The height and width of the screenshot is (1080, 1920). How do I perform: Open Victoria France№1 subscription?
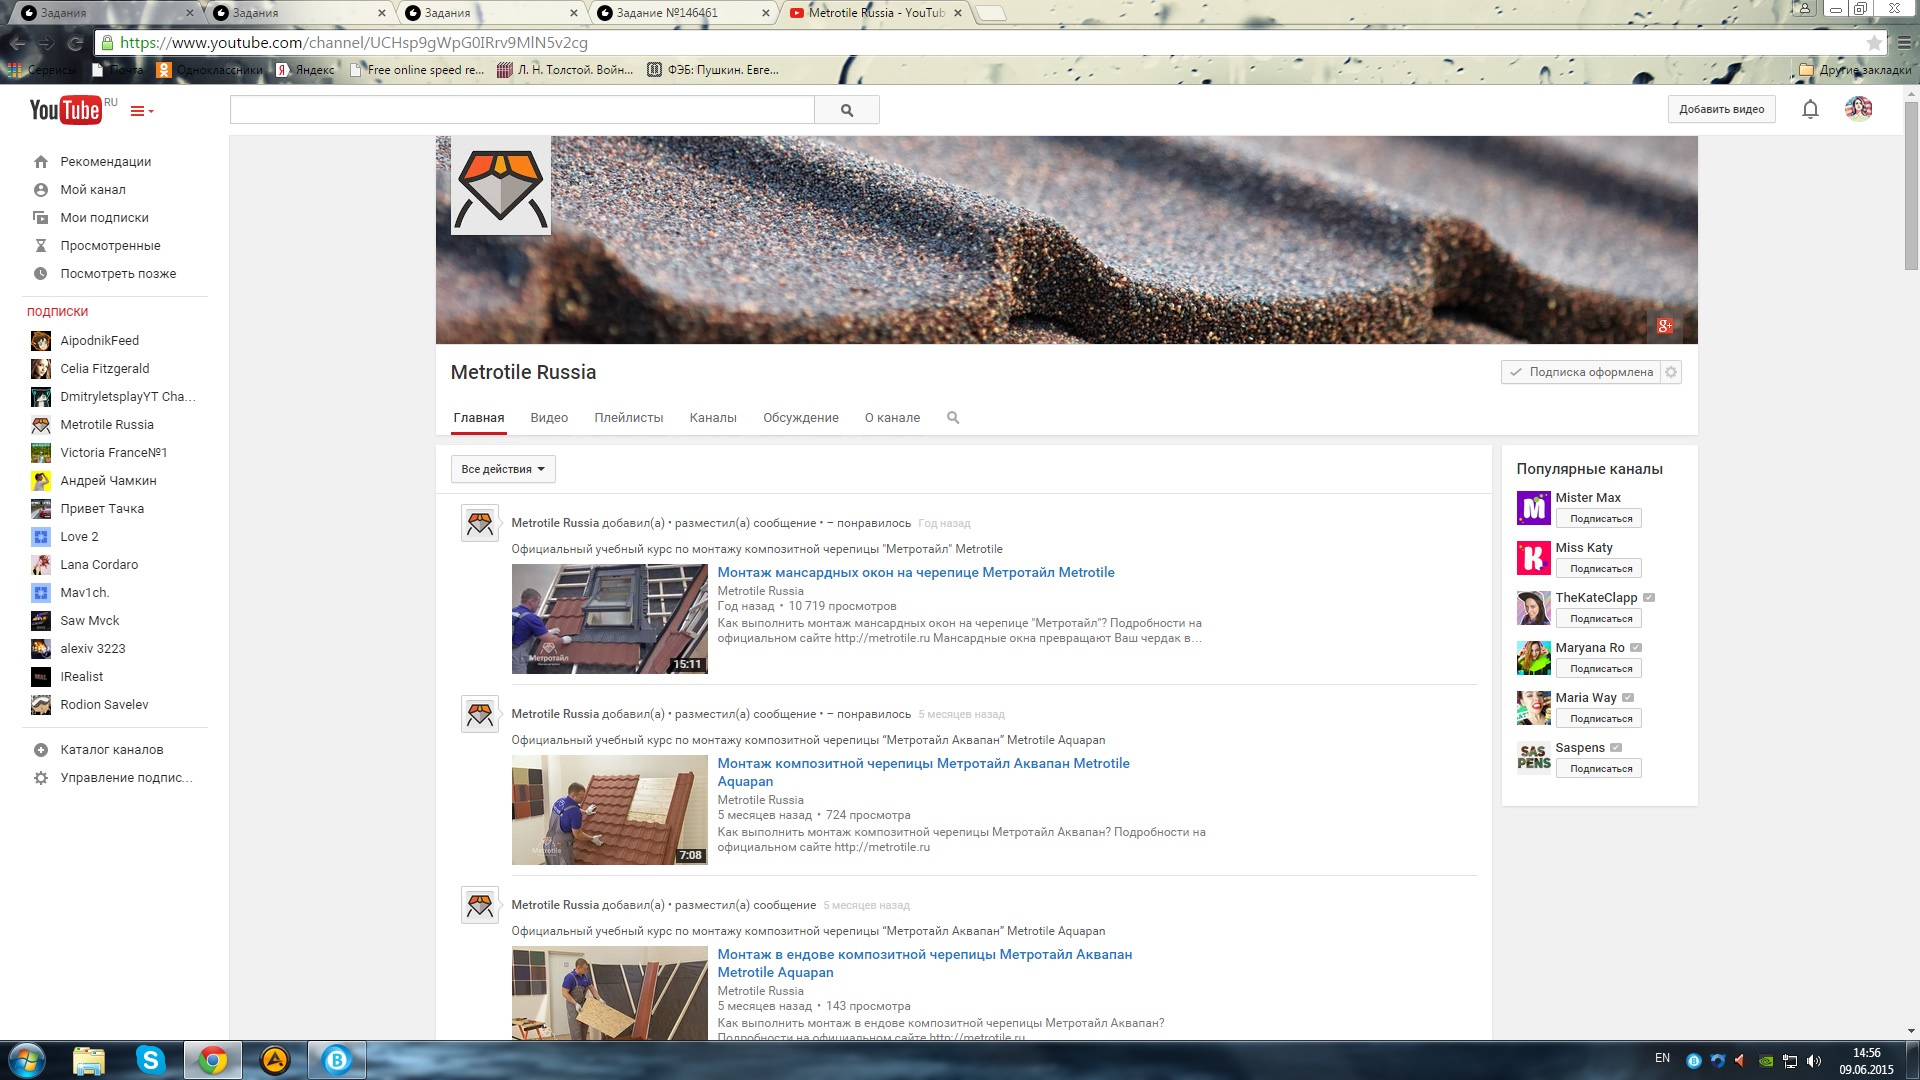[113, 453]
